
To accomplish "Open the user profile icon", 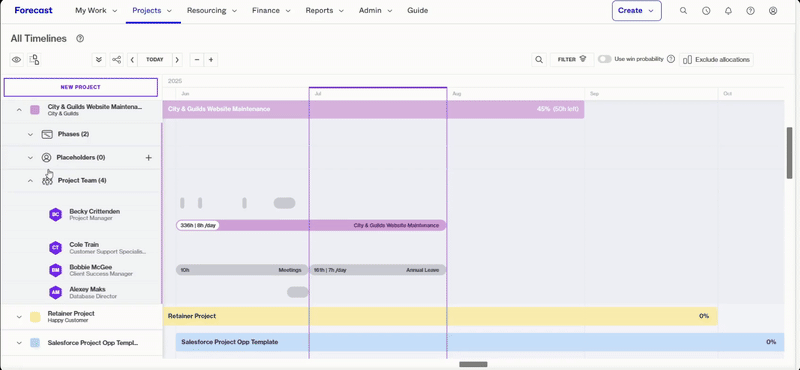I will (x=773, y=10).
